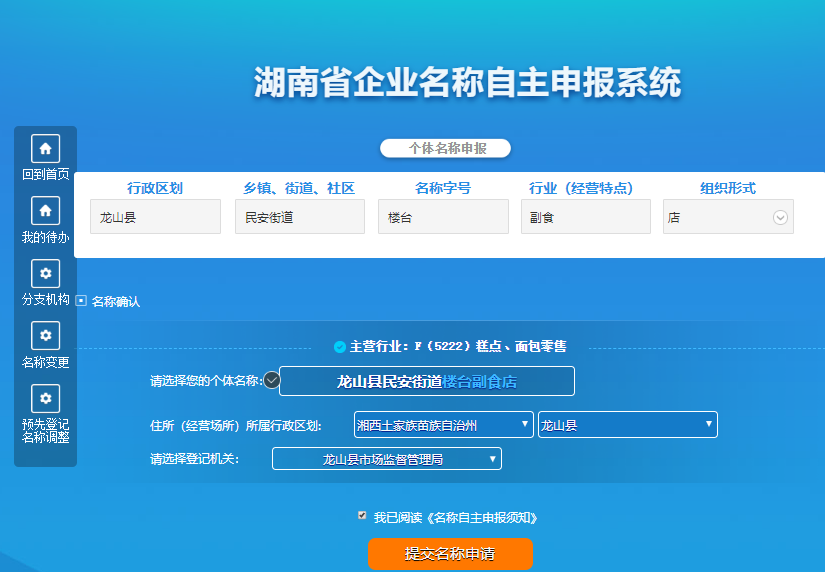Click the 湖南省企业名称自主申报系统 title

click(467, 82)
